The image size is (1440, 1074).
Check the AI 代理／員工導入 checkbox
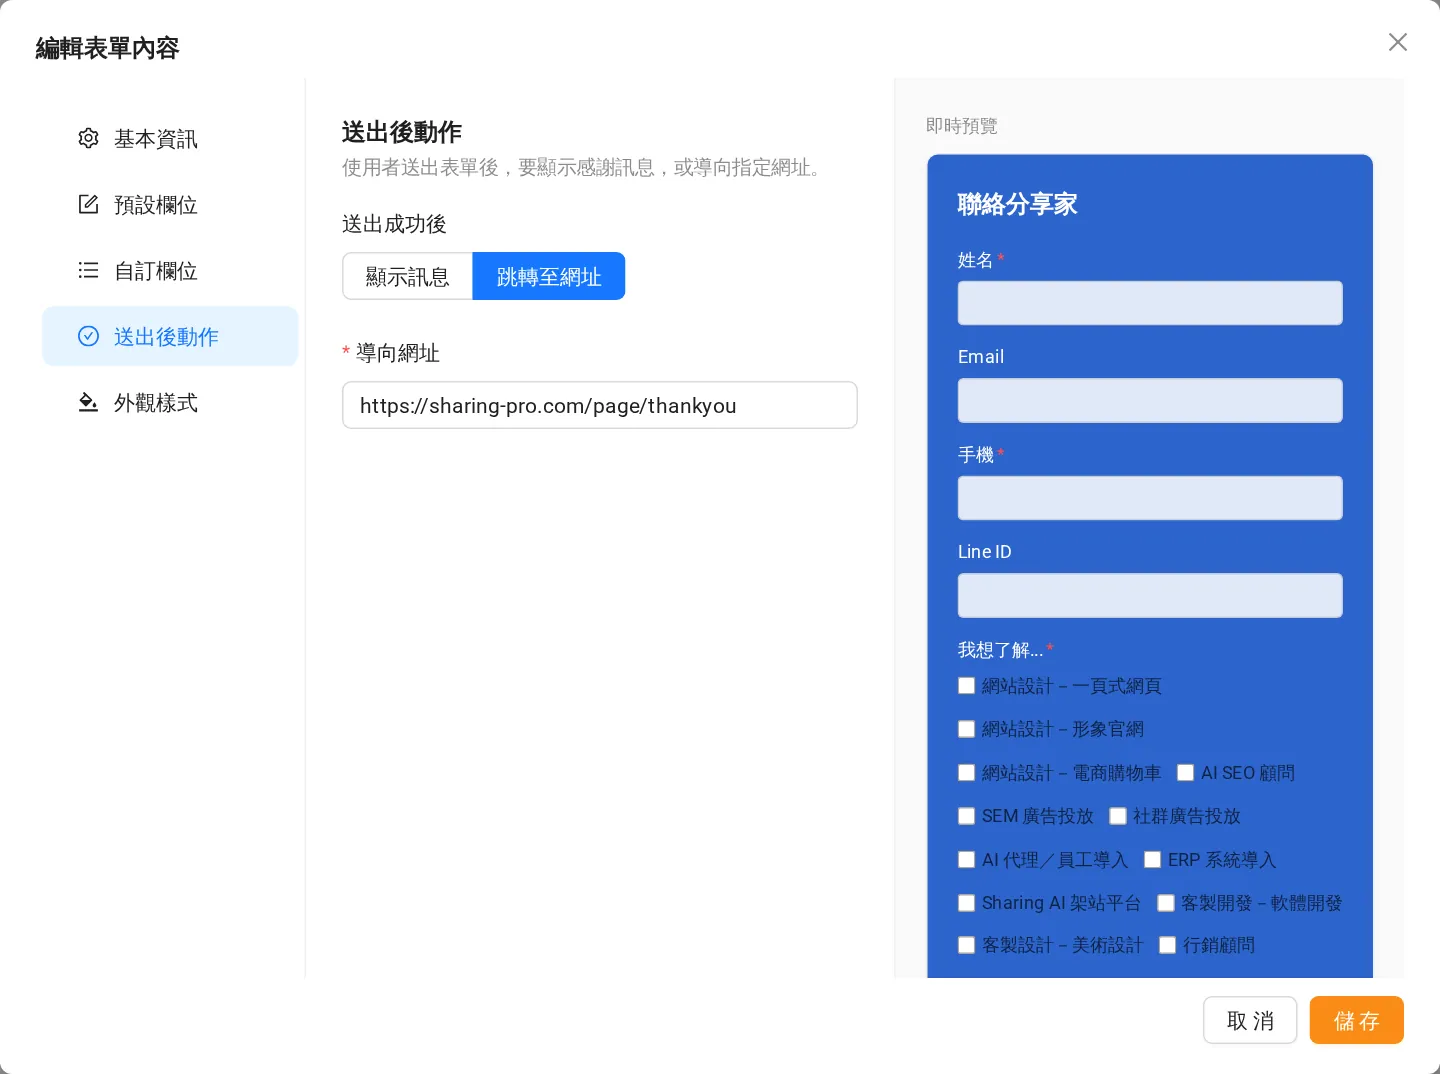[966, 860]
